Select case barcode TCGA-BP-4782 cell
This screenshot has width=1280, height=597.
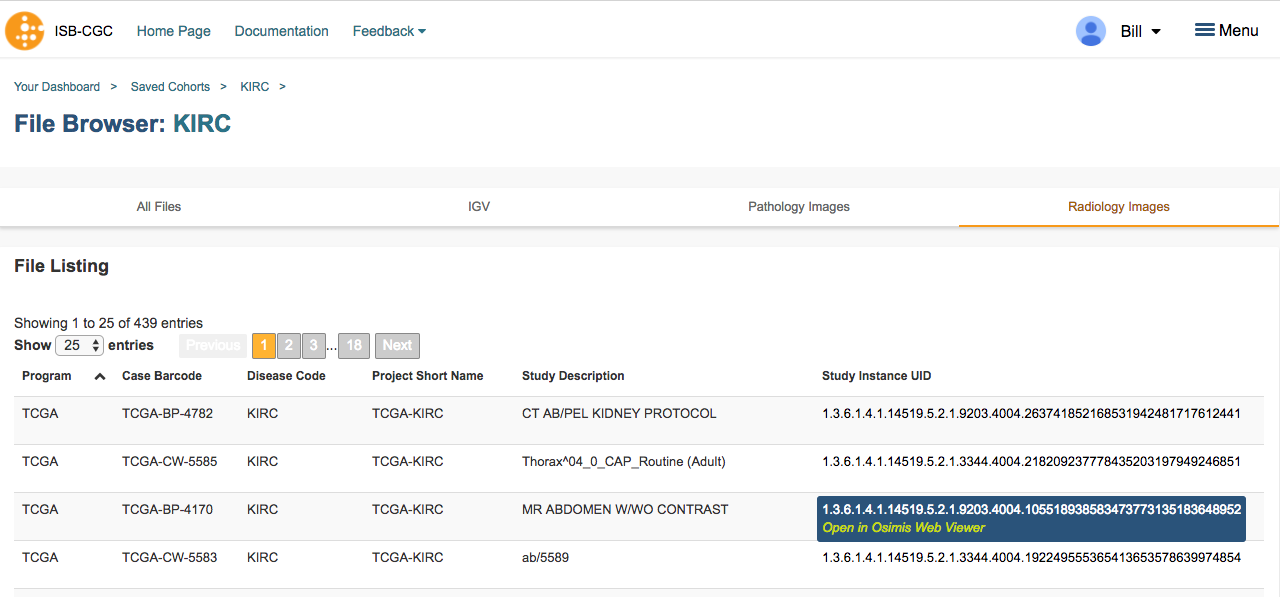click(x=167, y=413)
